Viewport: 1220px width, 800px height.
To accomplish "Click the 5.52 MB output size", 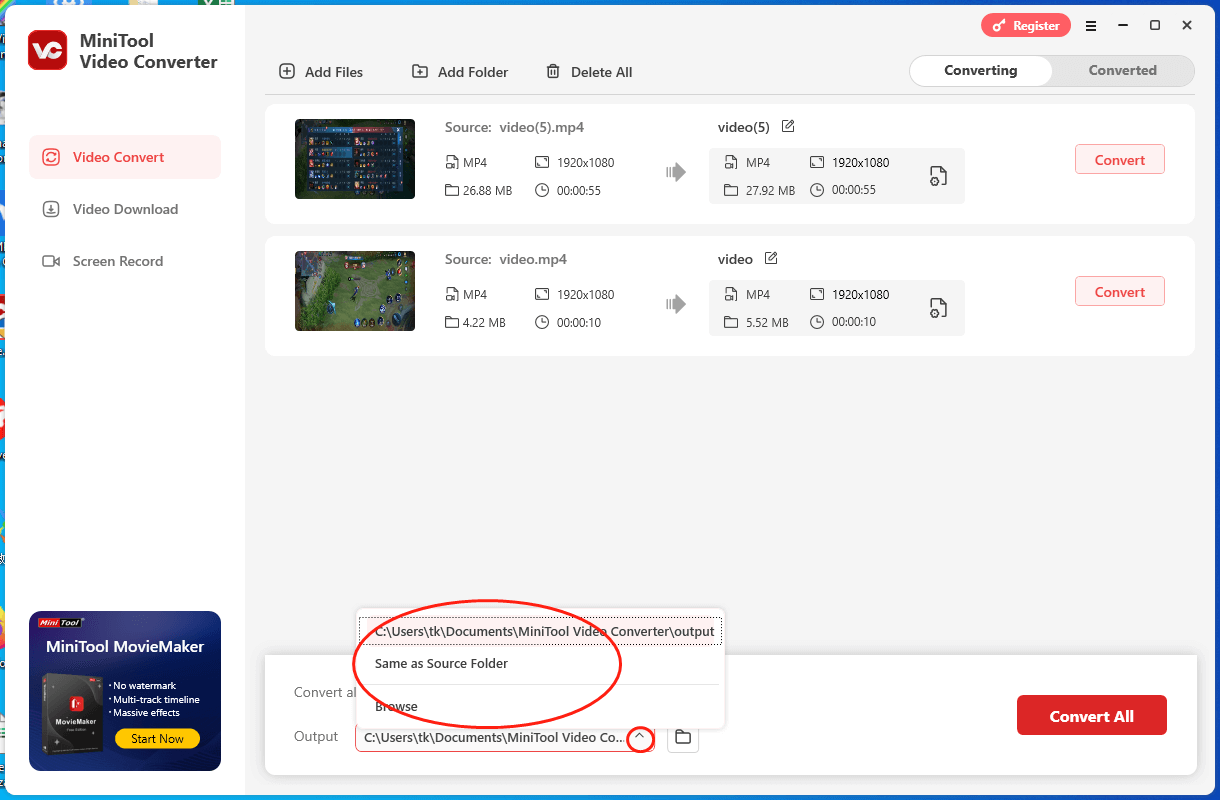I will tap(767, 323).
